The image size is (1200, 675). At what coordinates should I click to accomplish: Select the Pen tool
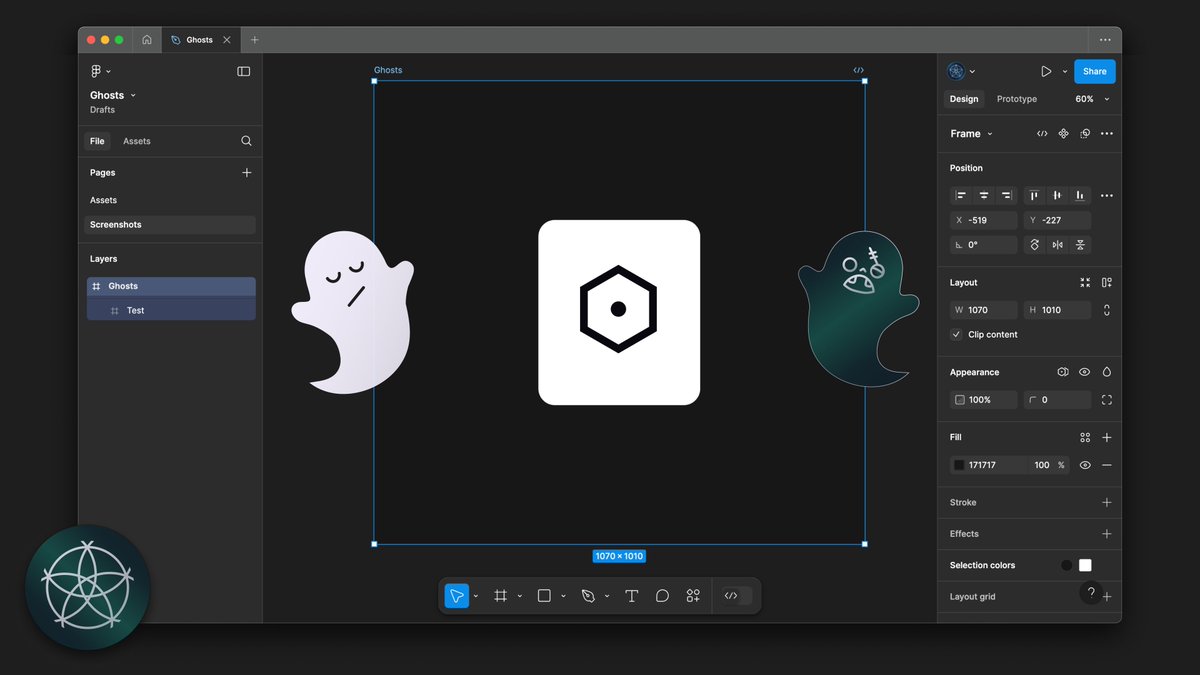588,596
